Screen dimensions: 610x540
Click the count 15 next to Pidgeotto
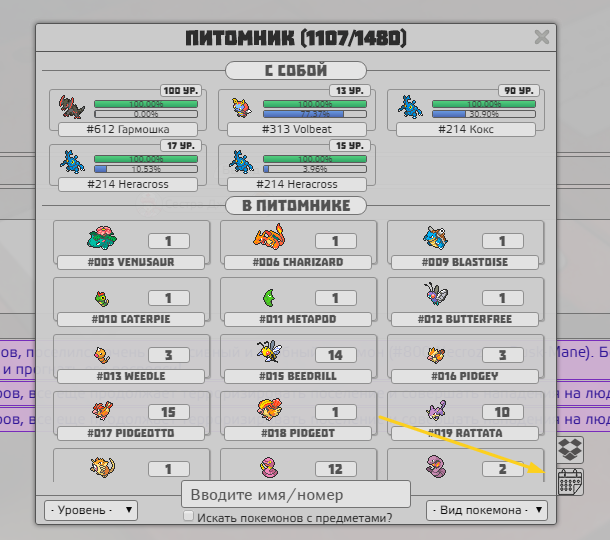coord(168,412)
